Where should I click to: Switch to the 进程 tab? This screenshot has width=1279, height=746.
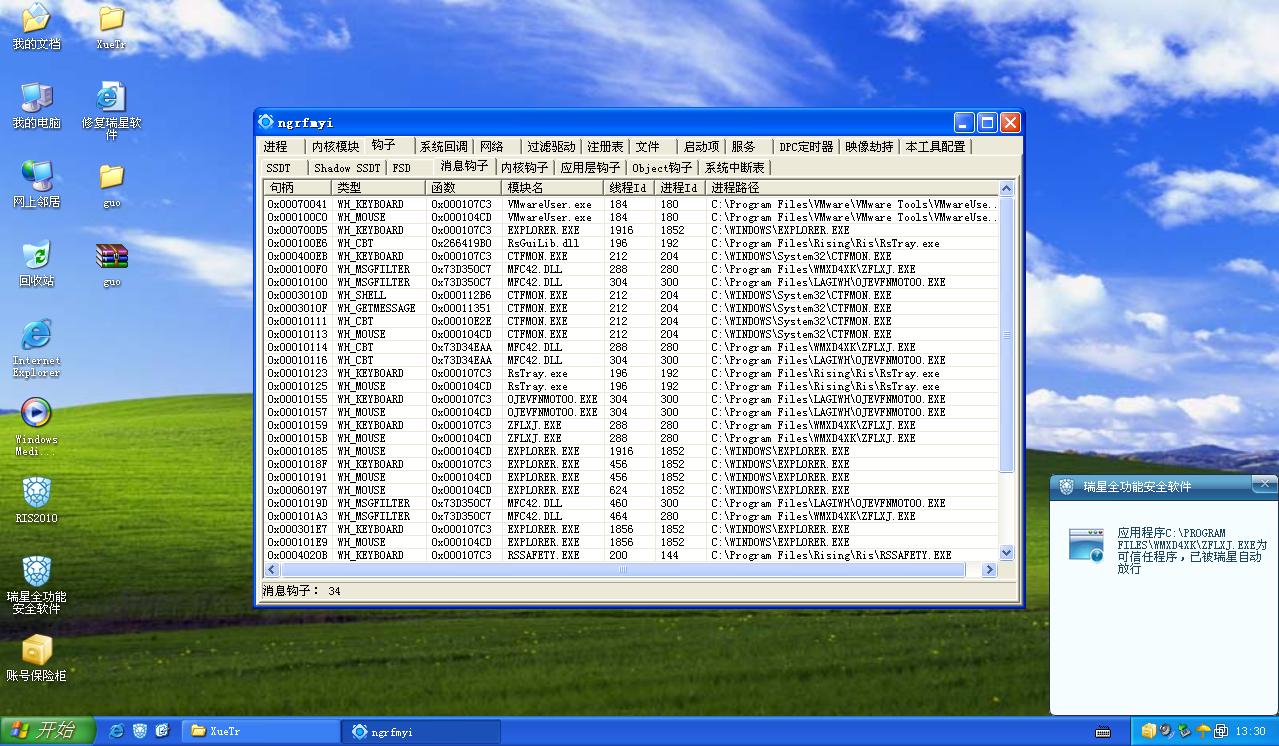tap(276, 147)
